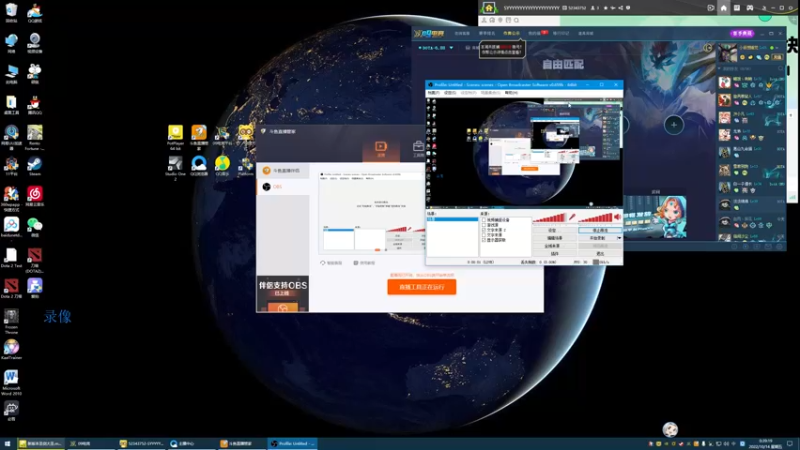Click the home icon in YY window

coord(723,8)
